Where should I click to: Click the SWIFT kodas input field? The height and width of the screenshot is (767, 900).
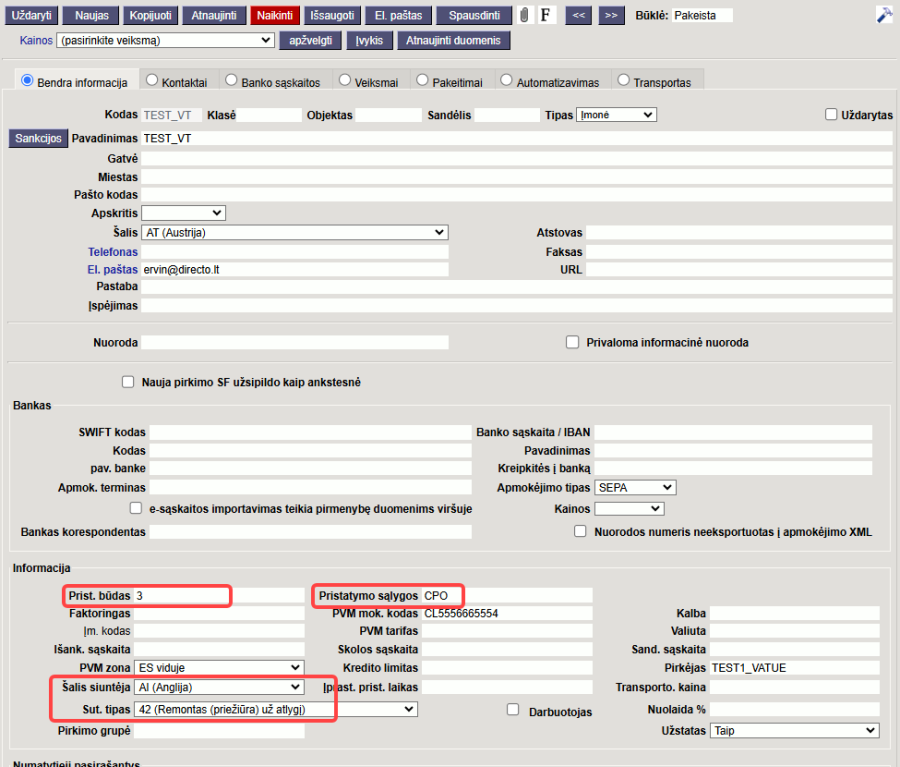[x=311, y=432]
